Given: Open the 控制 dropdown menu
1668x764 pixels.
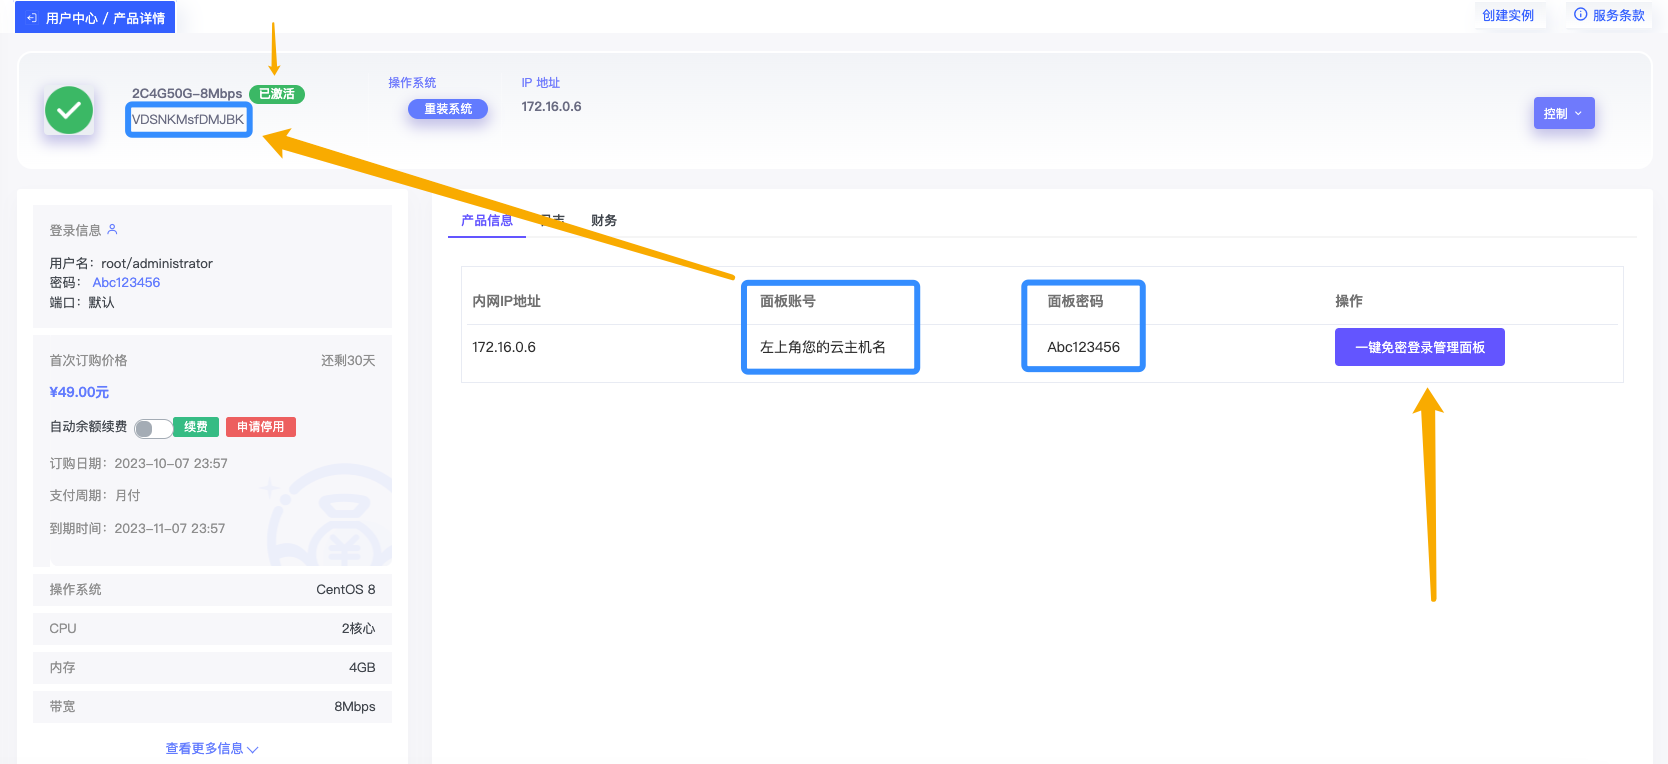Looking at the screenshot, I should coord(1563,113).
